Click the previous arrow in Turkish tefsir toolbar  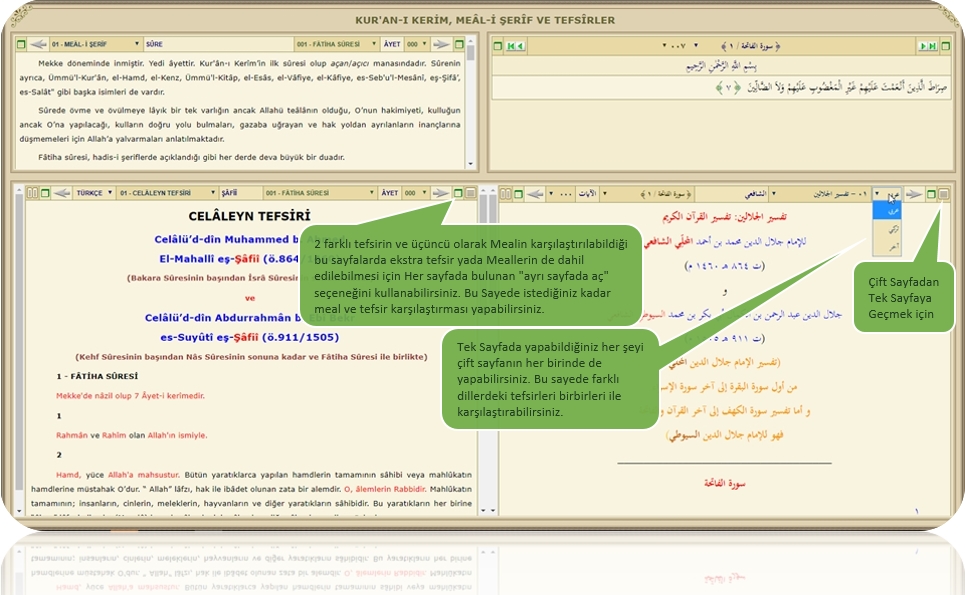62,193
